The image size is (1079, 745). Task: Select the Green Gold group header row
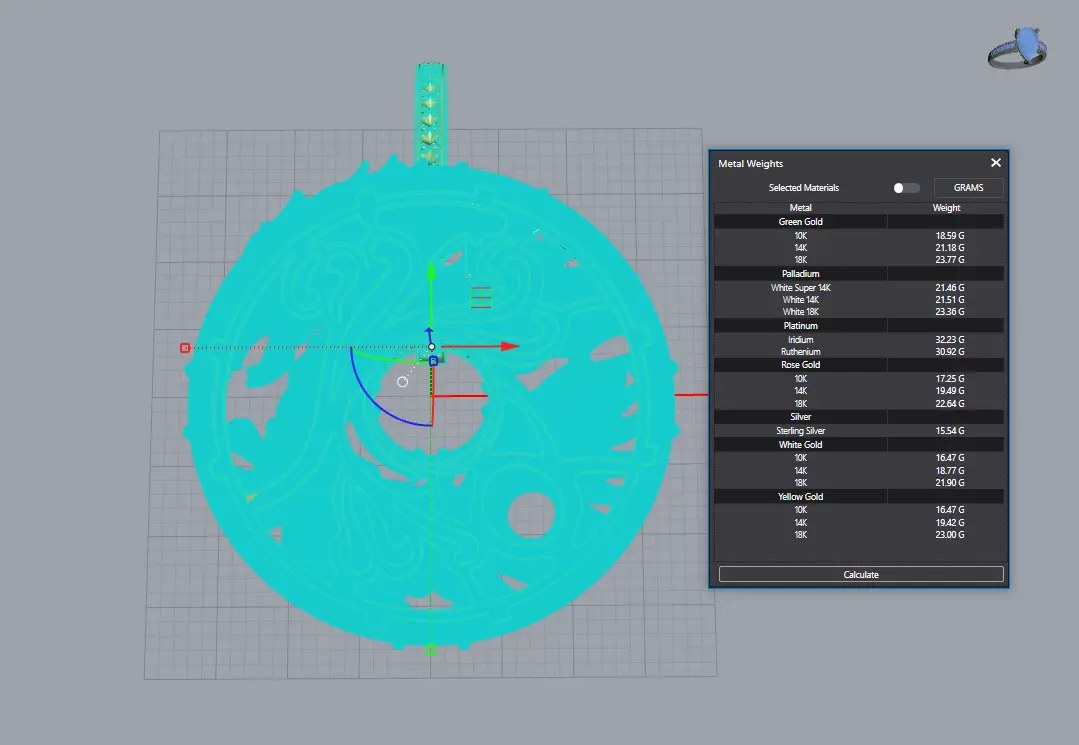point(859,222)
